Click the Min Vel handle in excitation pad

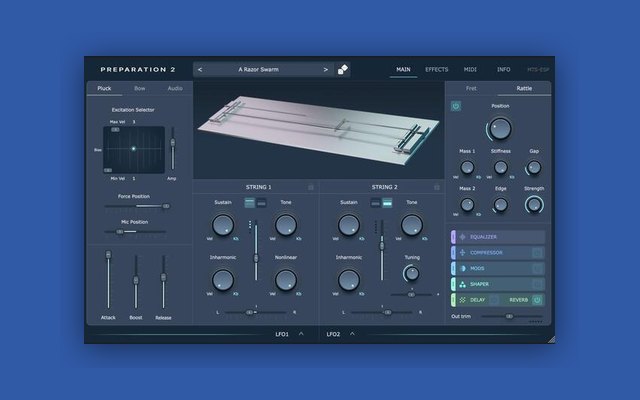(x=108, y=170)
